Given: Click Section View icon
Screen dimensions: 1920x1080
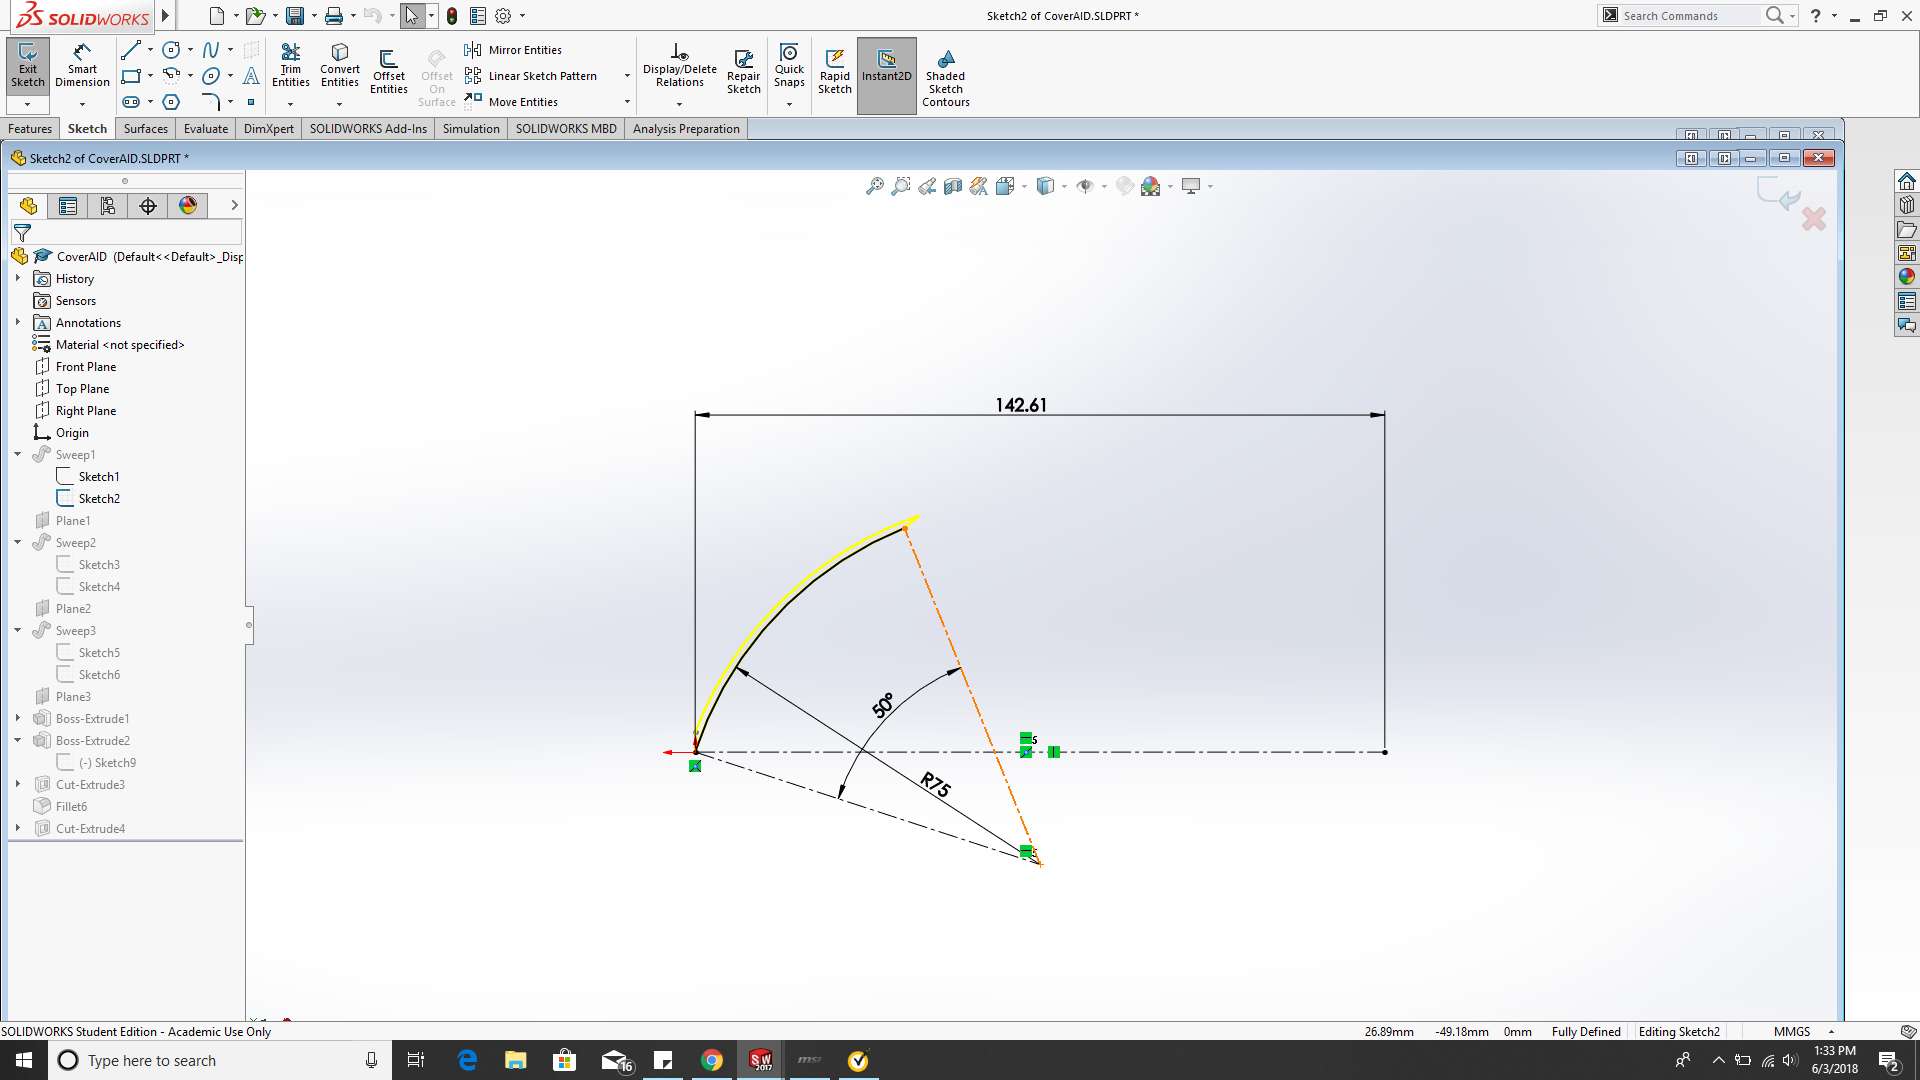Looking at the screenshot, I should click(953, 186).
